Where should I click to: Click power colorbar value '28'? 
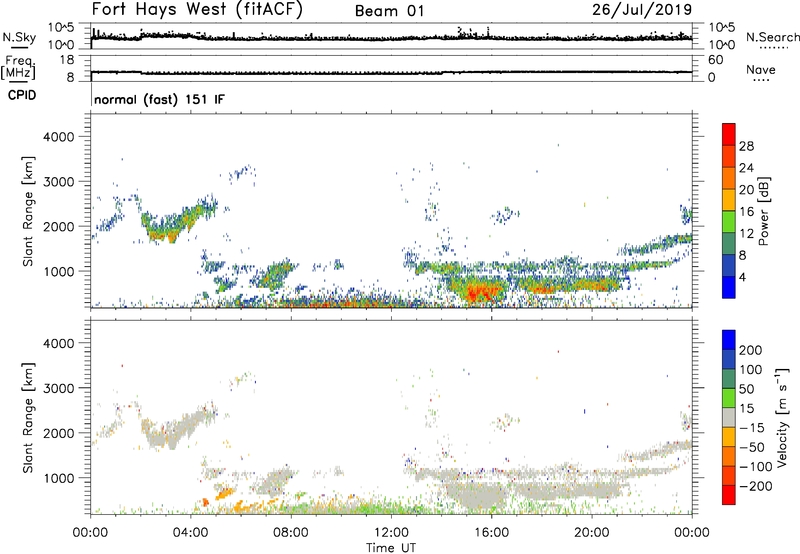tap(746, 146)
